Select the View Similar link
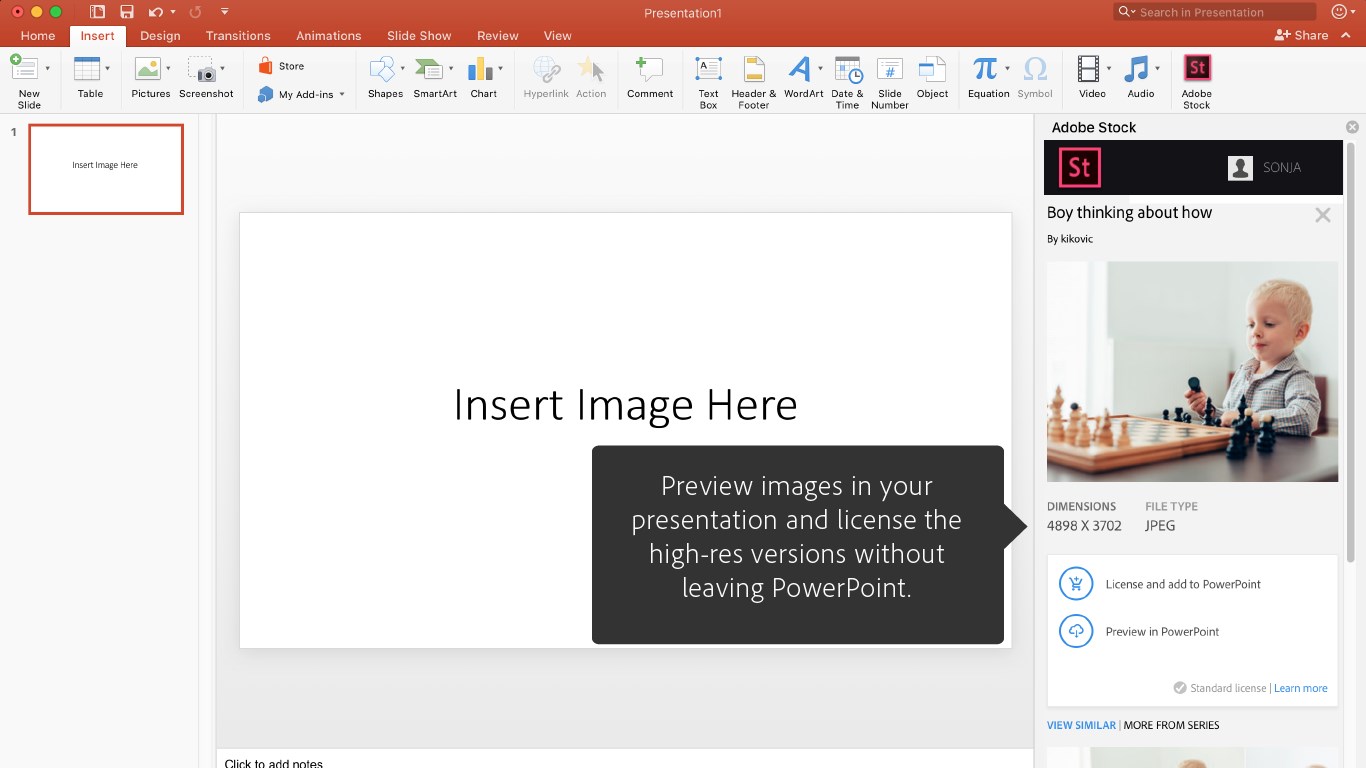1366x768 pixels. click(x=1081, y=725)
